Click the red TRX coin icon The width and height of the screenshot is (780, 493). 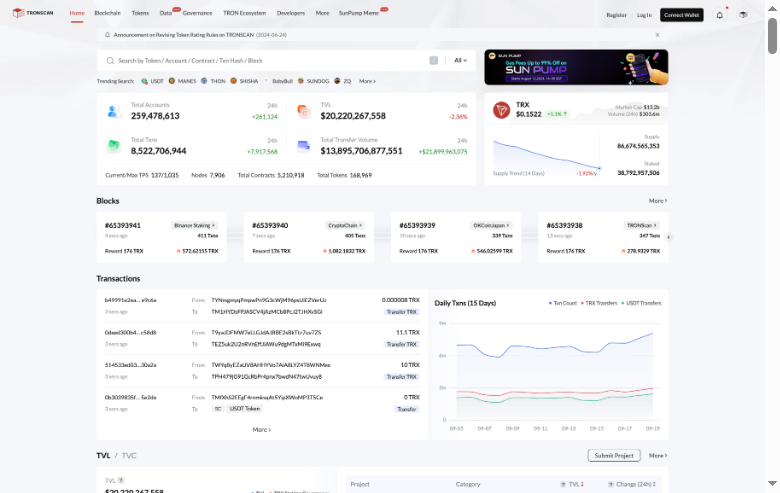[501, 111]
